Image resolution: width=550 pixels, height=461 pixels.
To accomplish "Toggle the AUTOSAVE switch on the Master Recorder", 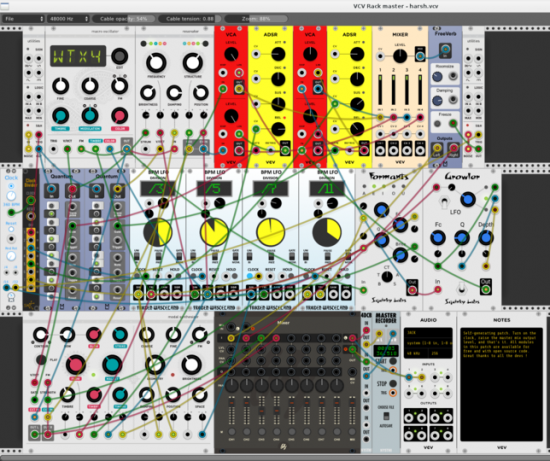I will click(x=386, y=416).
